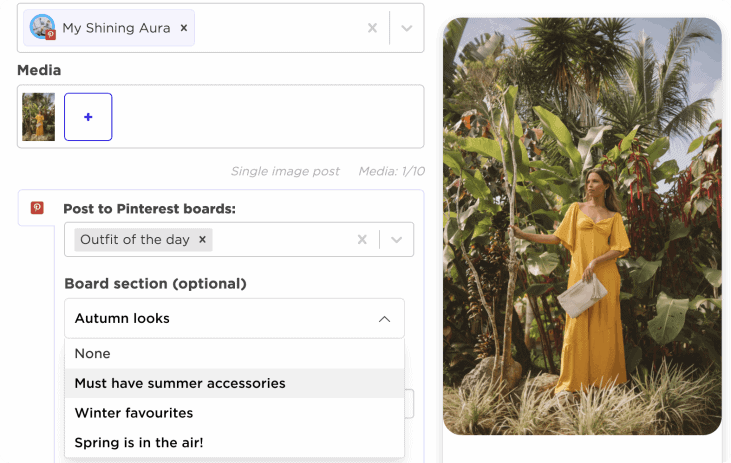
Task: Remove the Outfit of the day board
Action: [x=202, y=239]
